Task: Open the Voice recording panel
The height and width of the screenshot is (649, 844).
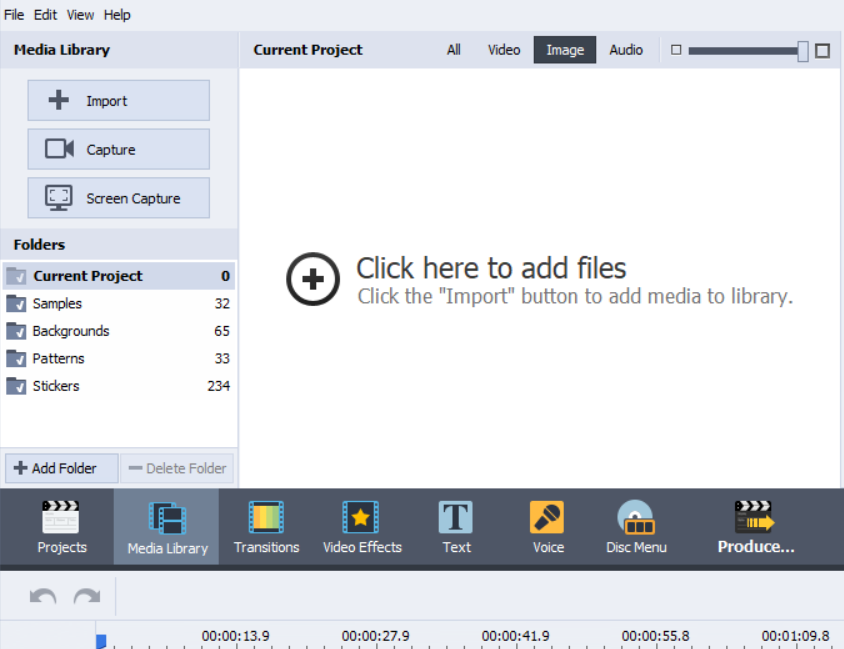Action: click(547, 527)
